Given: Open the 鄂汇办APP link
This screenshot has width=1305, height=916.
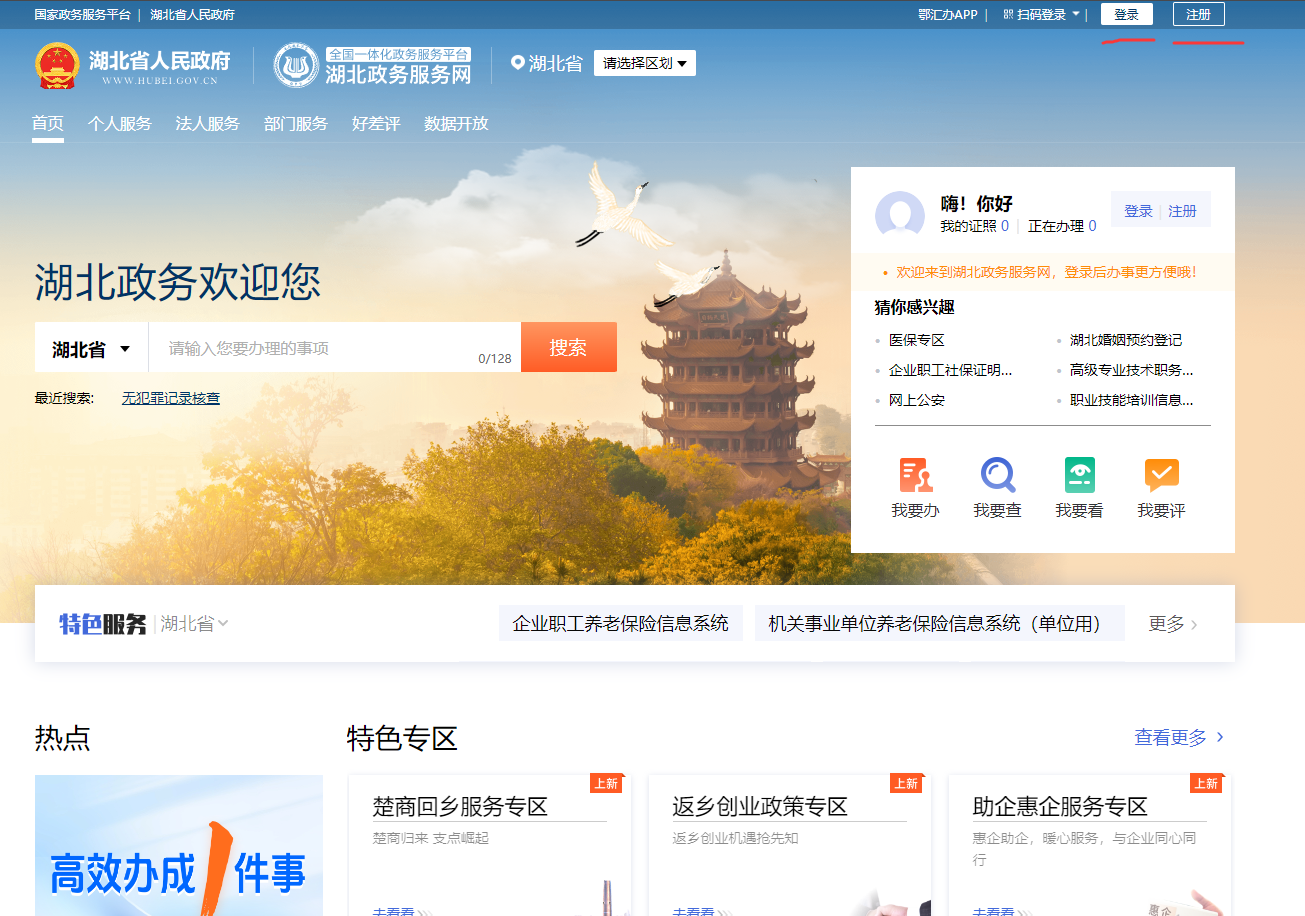Looking at the screenshot, I should point(948,15).
